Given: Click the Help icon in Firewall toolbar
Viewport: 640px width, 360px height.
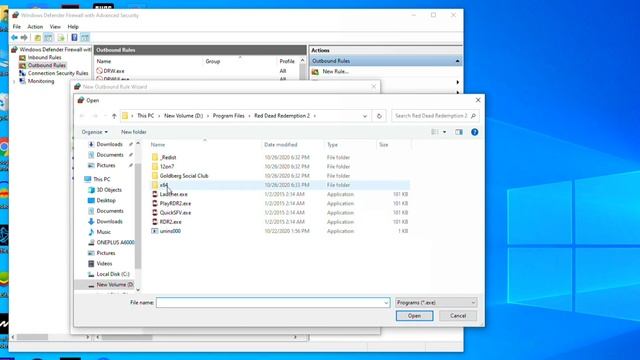Looking at the screenshot, I should 74,38.
